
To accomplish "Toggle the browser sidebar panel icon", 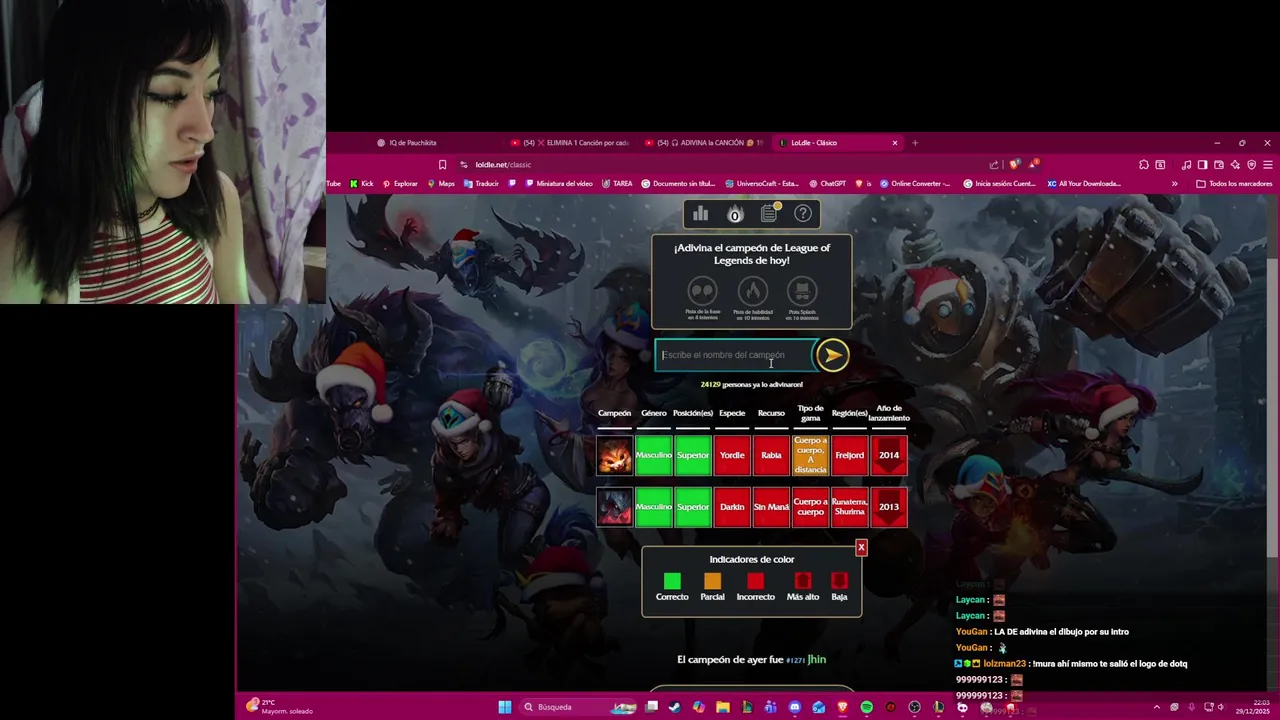I will [x=1202, y=165].
